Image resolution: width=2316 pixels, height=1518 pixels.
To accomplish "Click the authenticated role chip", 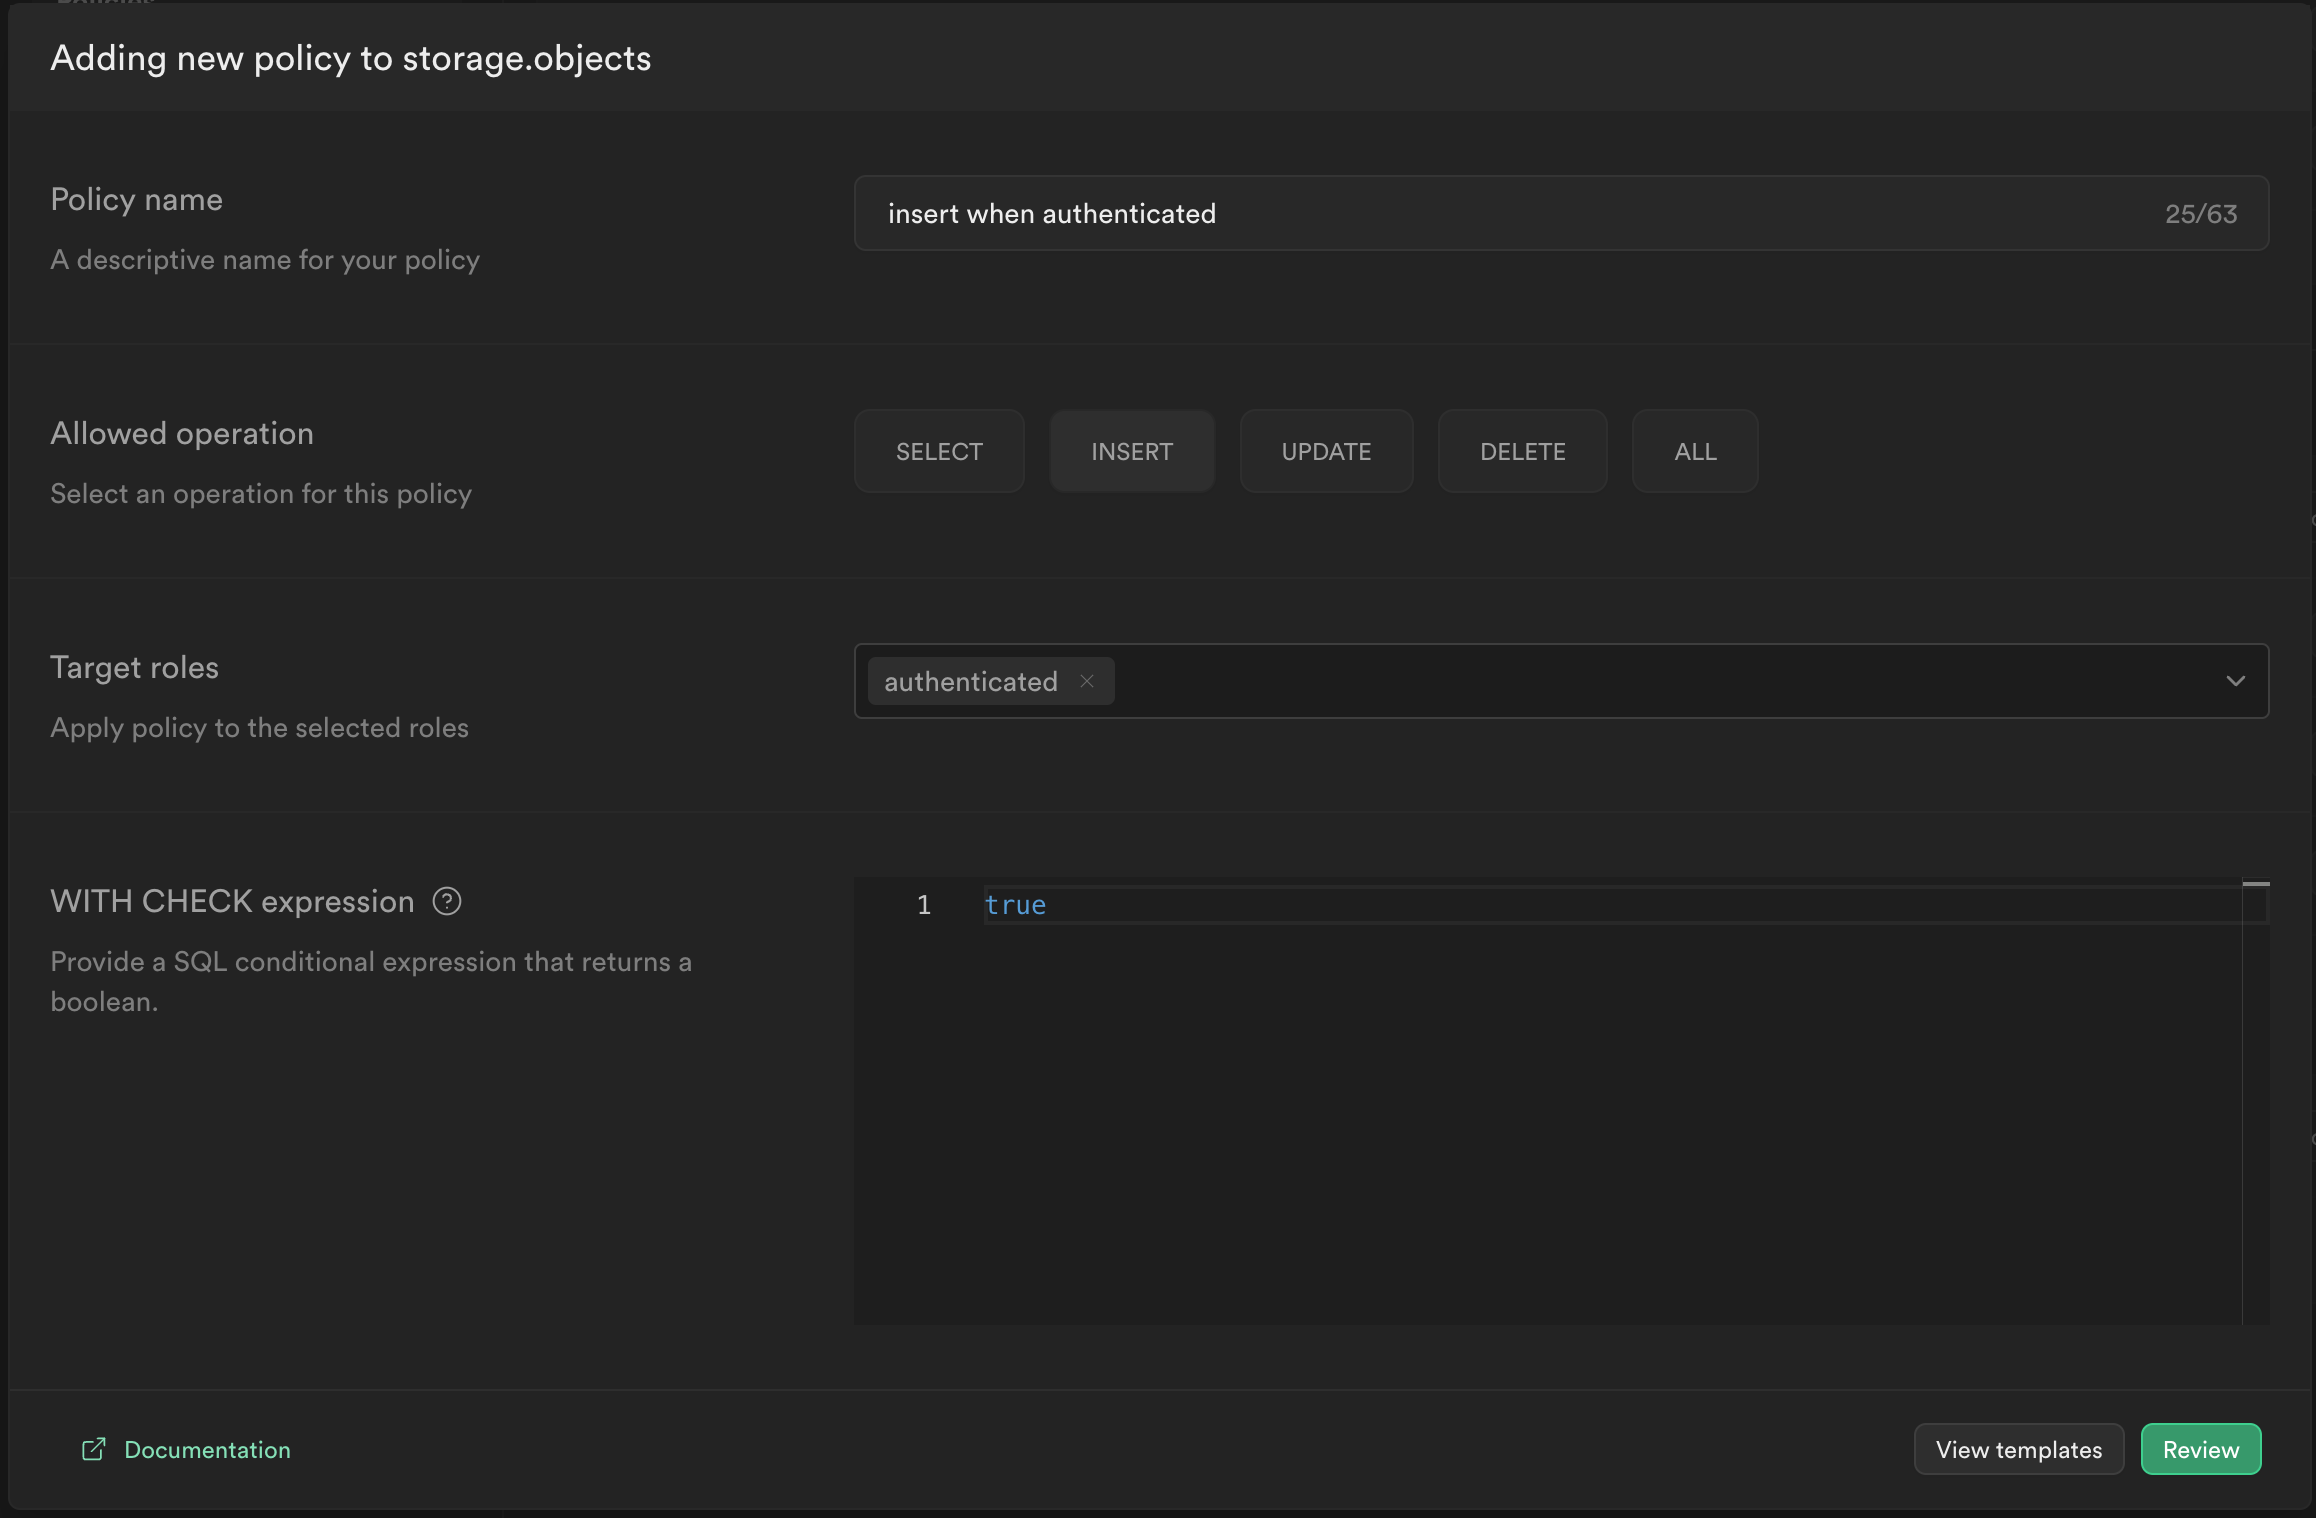I will [x=970, y=682].
